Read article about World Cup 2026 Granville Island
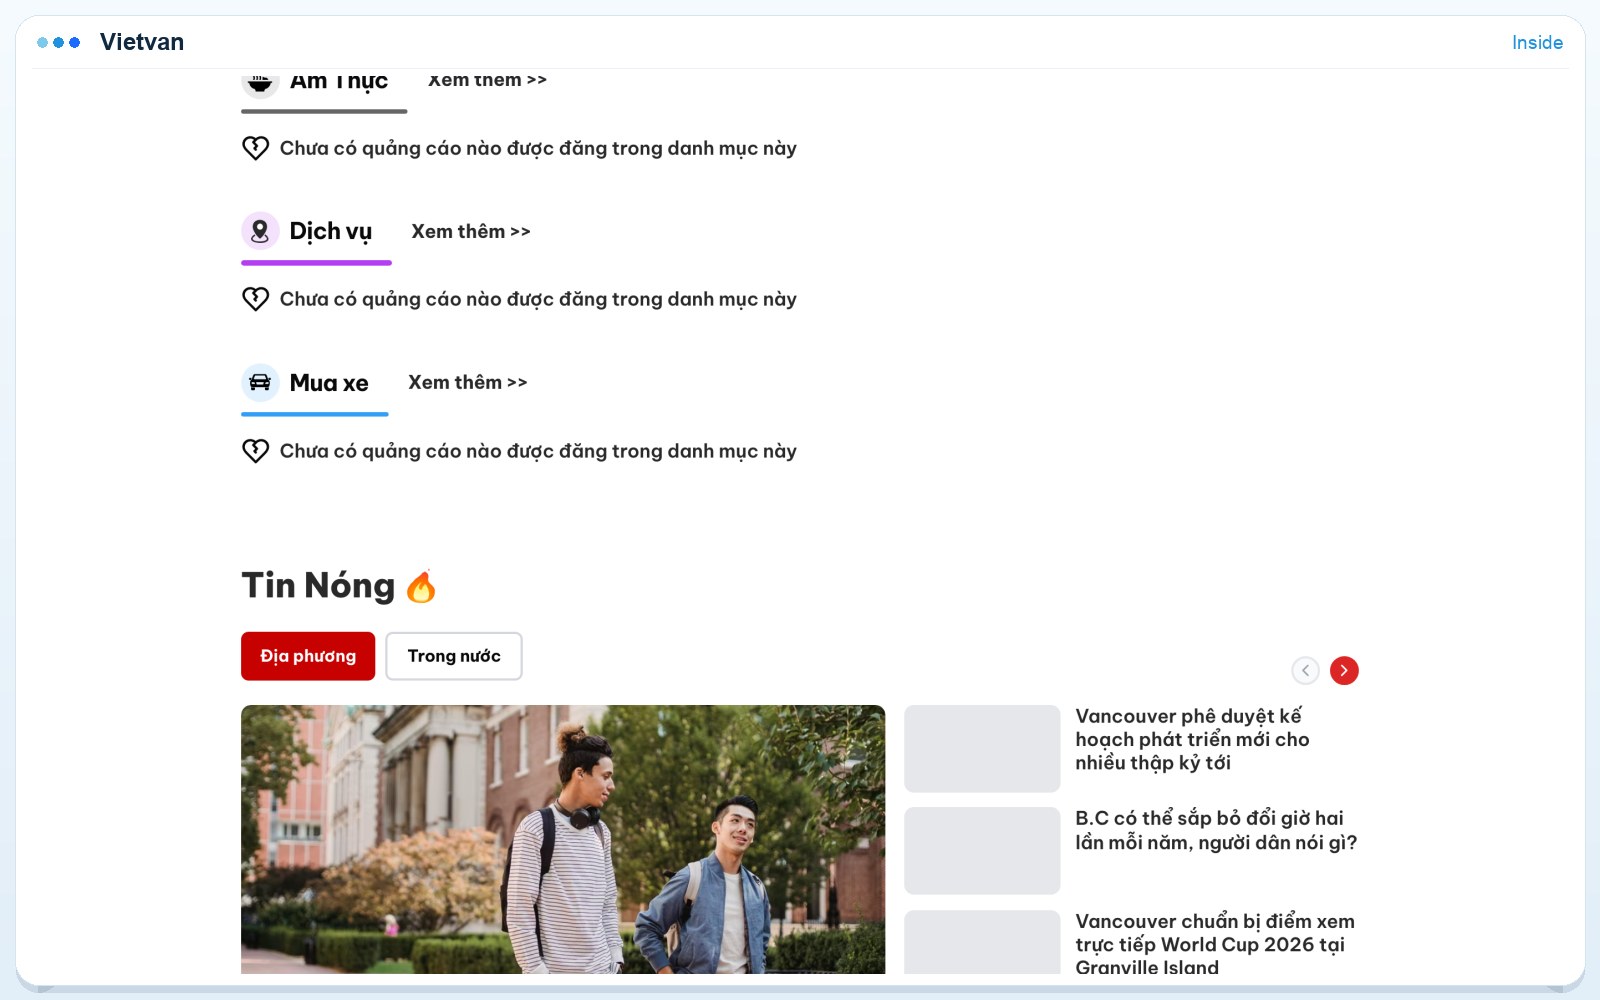1600x1000 pixels. [x=1215, y=944]
